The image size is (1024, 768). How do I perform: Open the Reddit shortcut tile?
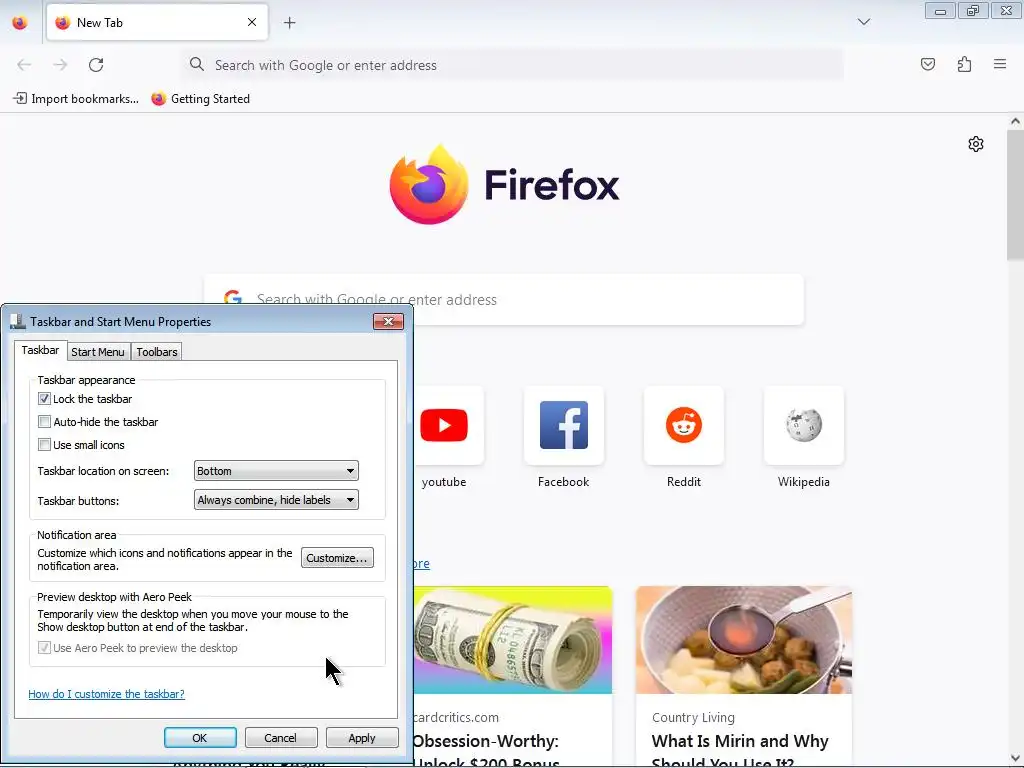pos(684,425)
